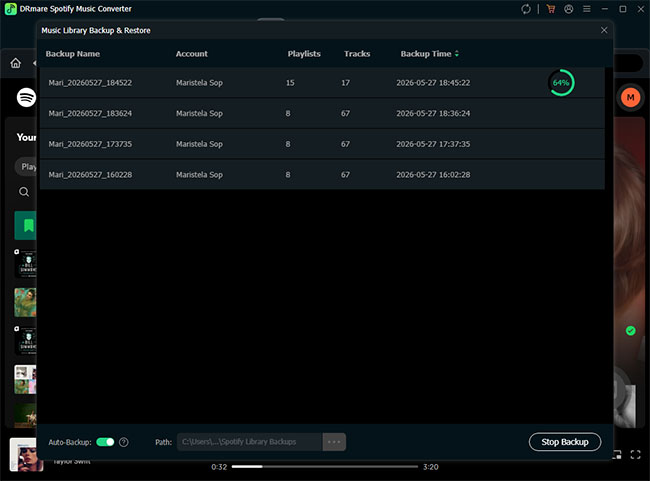The image size is (650, 481).
Task: Click the Playlists column header
Action: (x=304, y=54)
